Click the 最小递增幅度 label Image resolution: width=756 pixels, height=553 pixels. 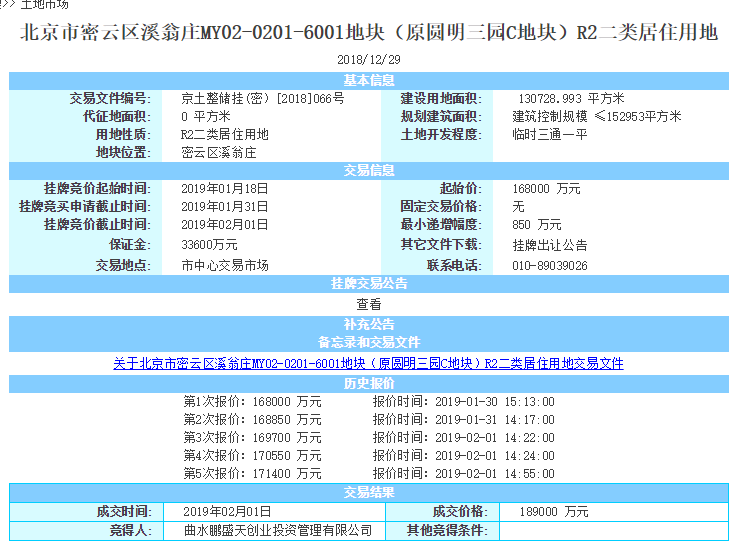[x=441, y=225]
